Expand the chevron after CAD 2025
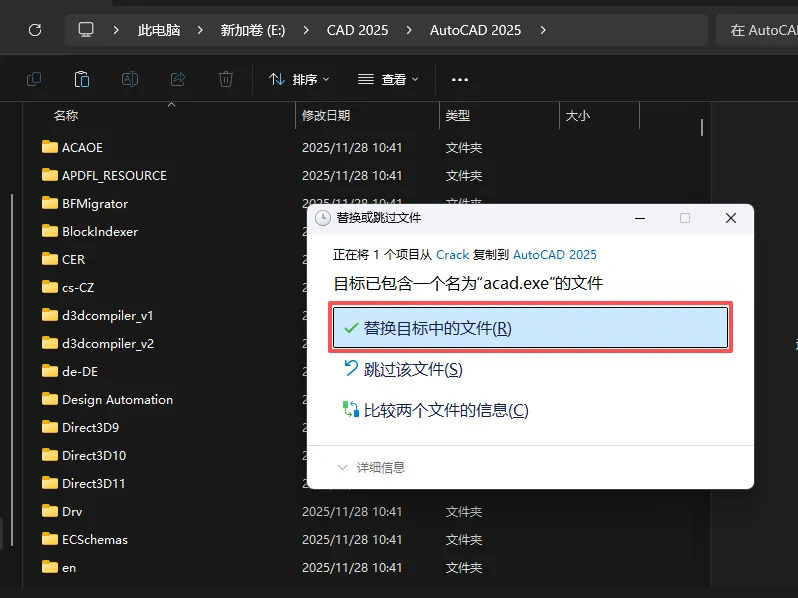The height and width of the screenshot is (598, 798). click(x=409, y=30)
